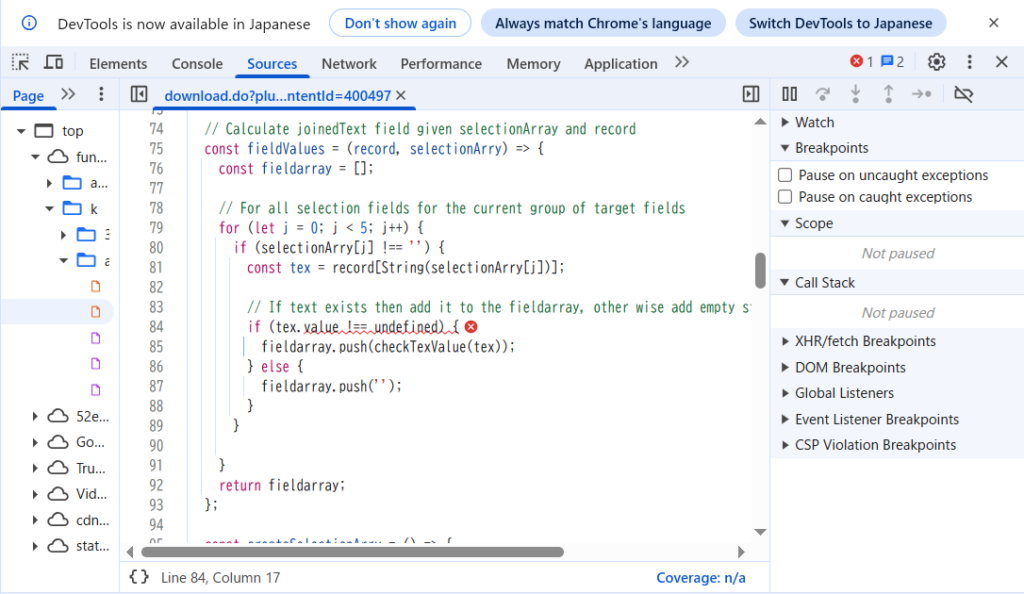Switch to the Network tab

[x=349, y=63]
